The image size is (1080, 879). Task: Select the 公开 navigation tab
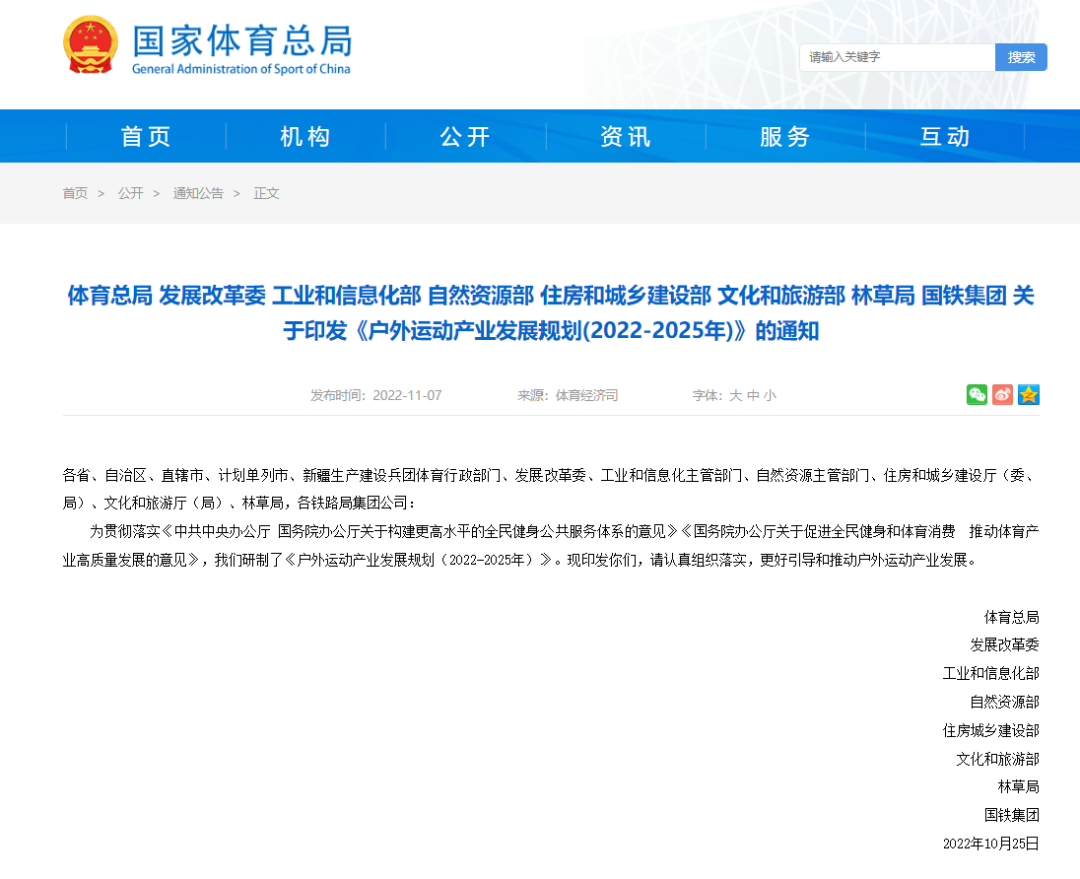[x=466, y=137]
